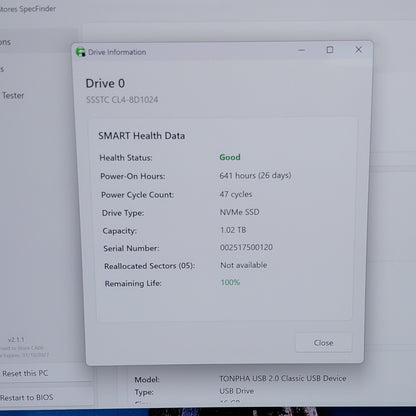Click the Drive 0 heading
Screen dimensions: 416x416
pos(105,83)
